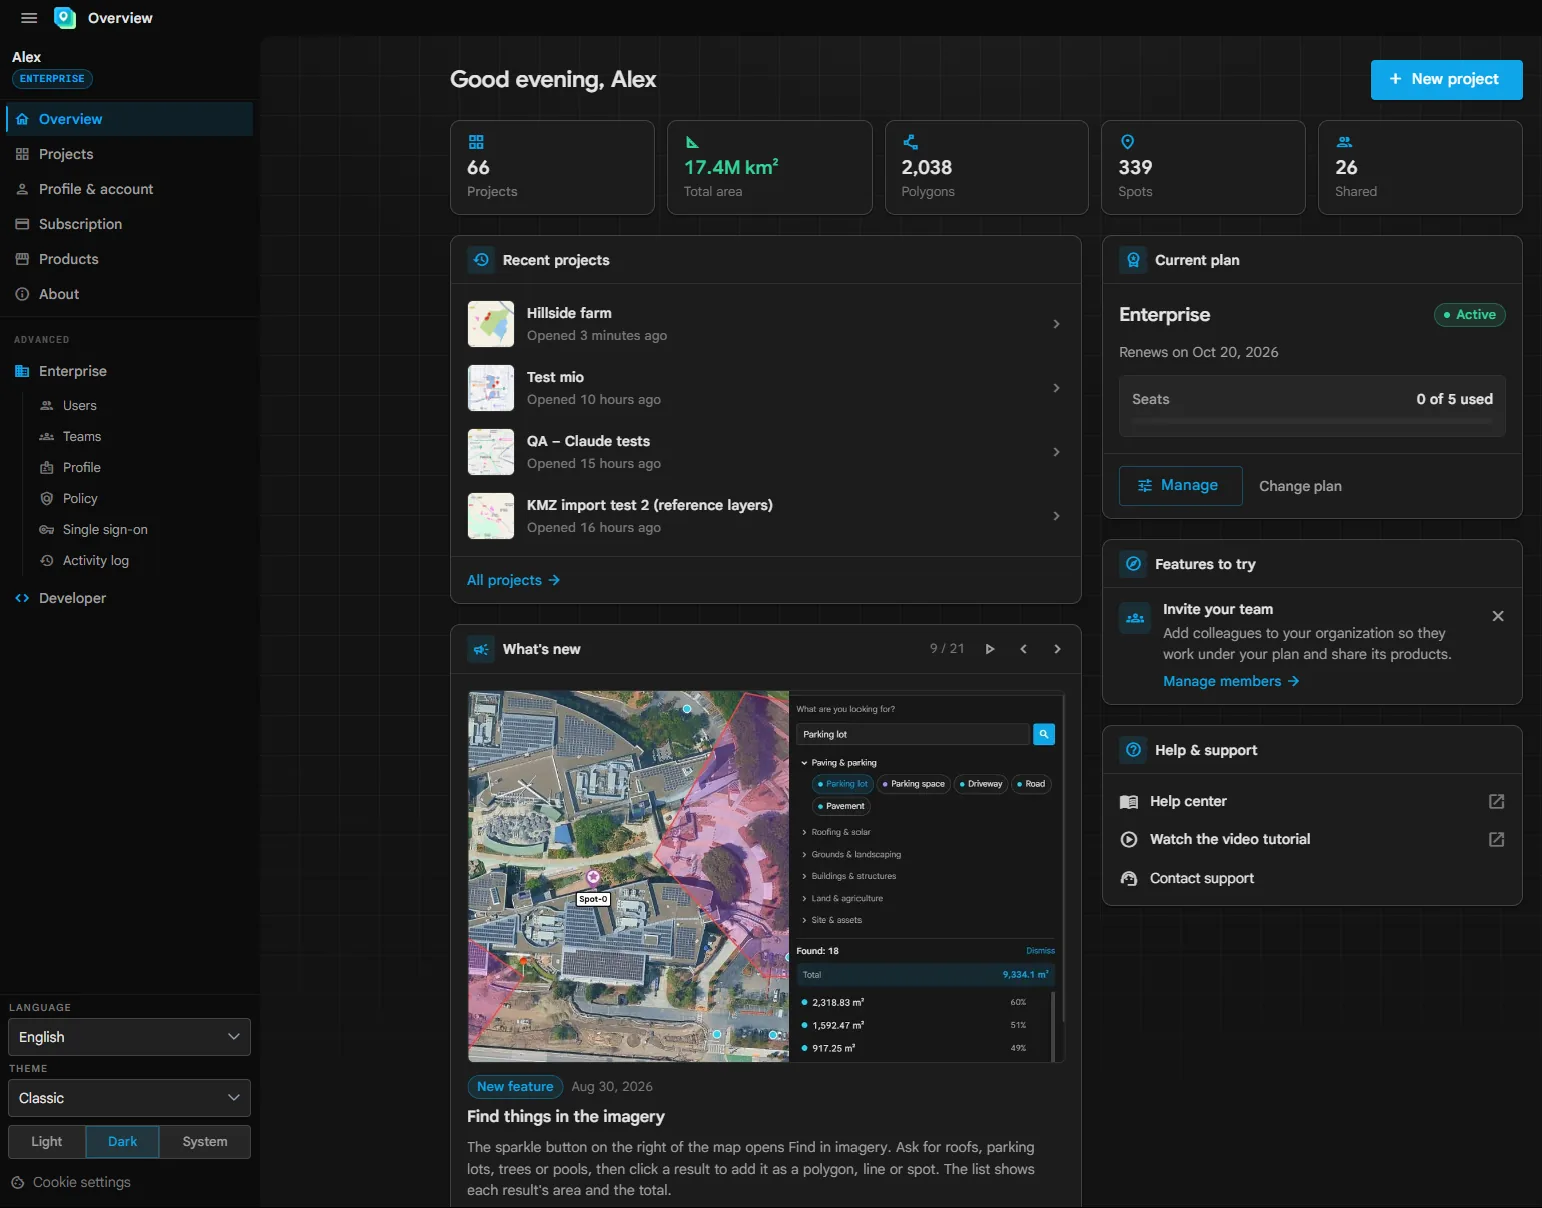Screen dimensions: 1542x1208
Task: Click the What's new megaphone icon
Action: coord(481,649)
